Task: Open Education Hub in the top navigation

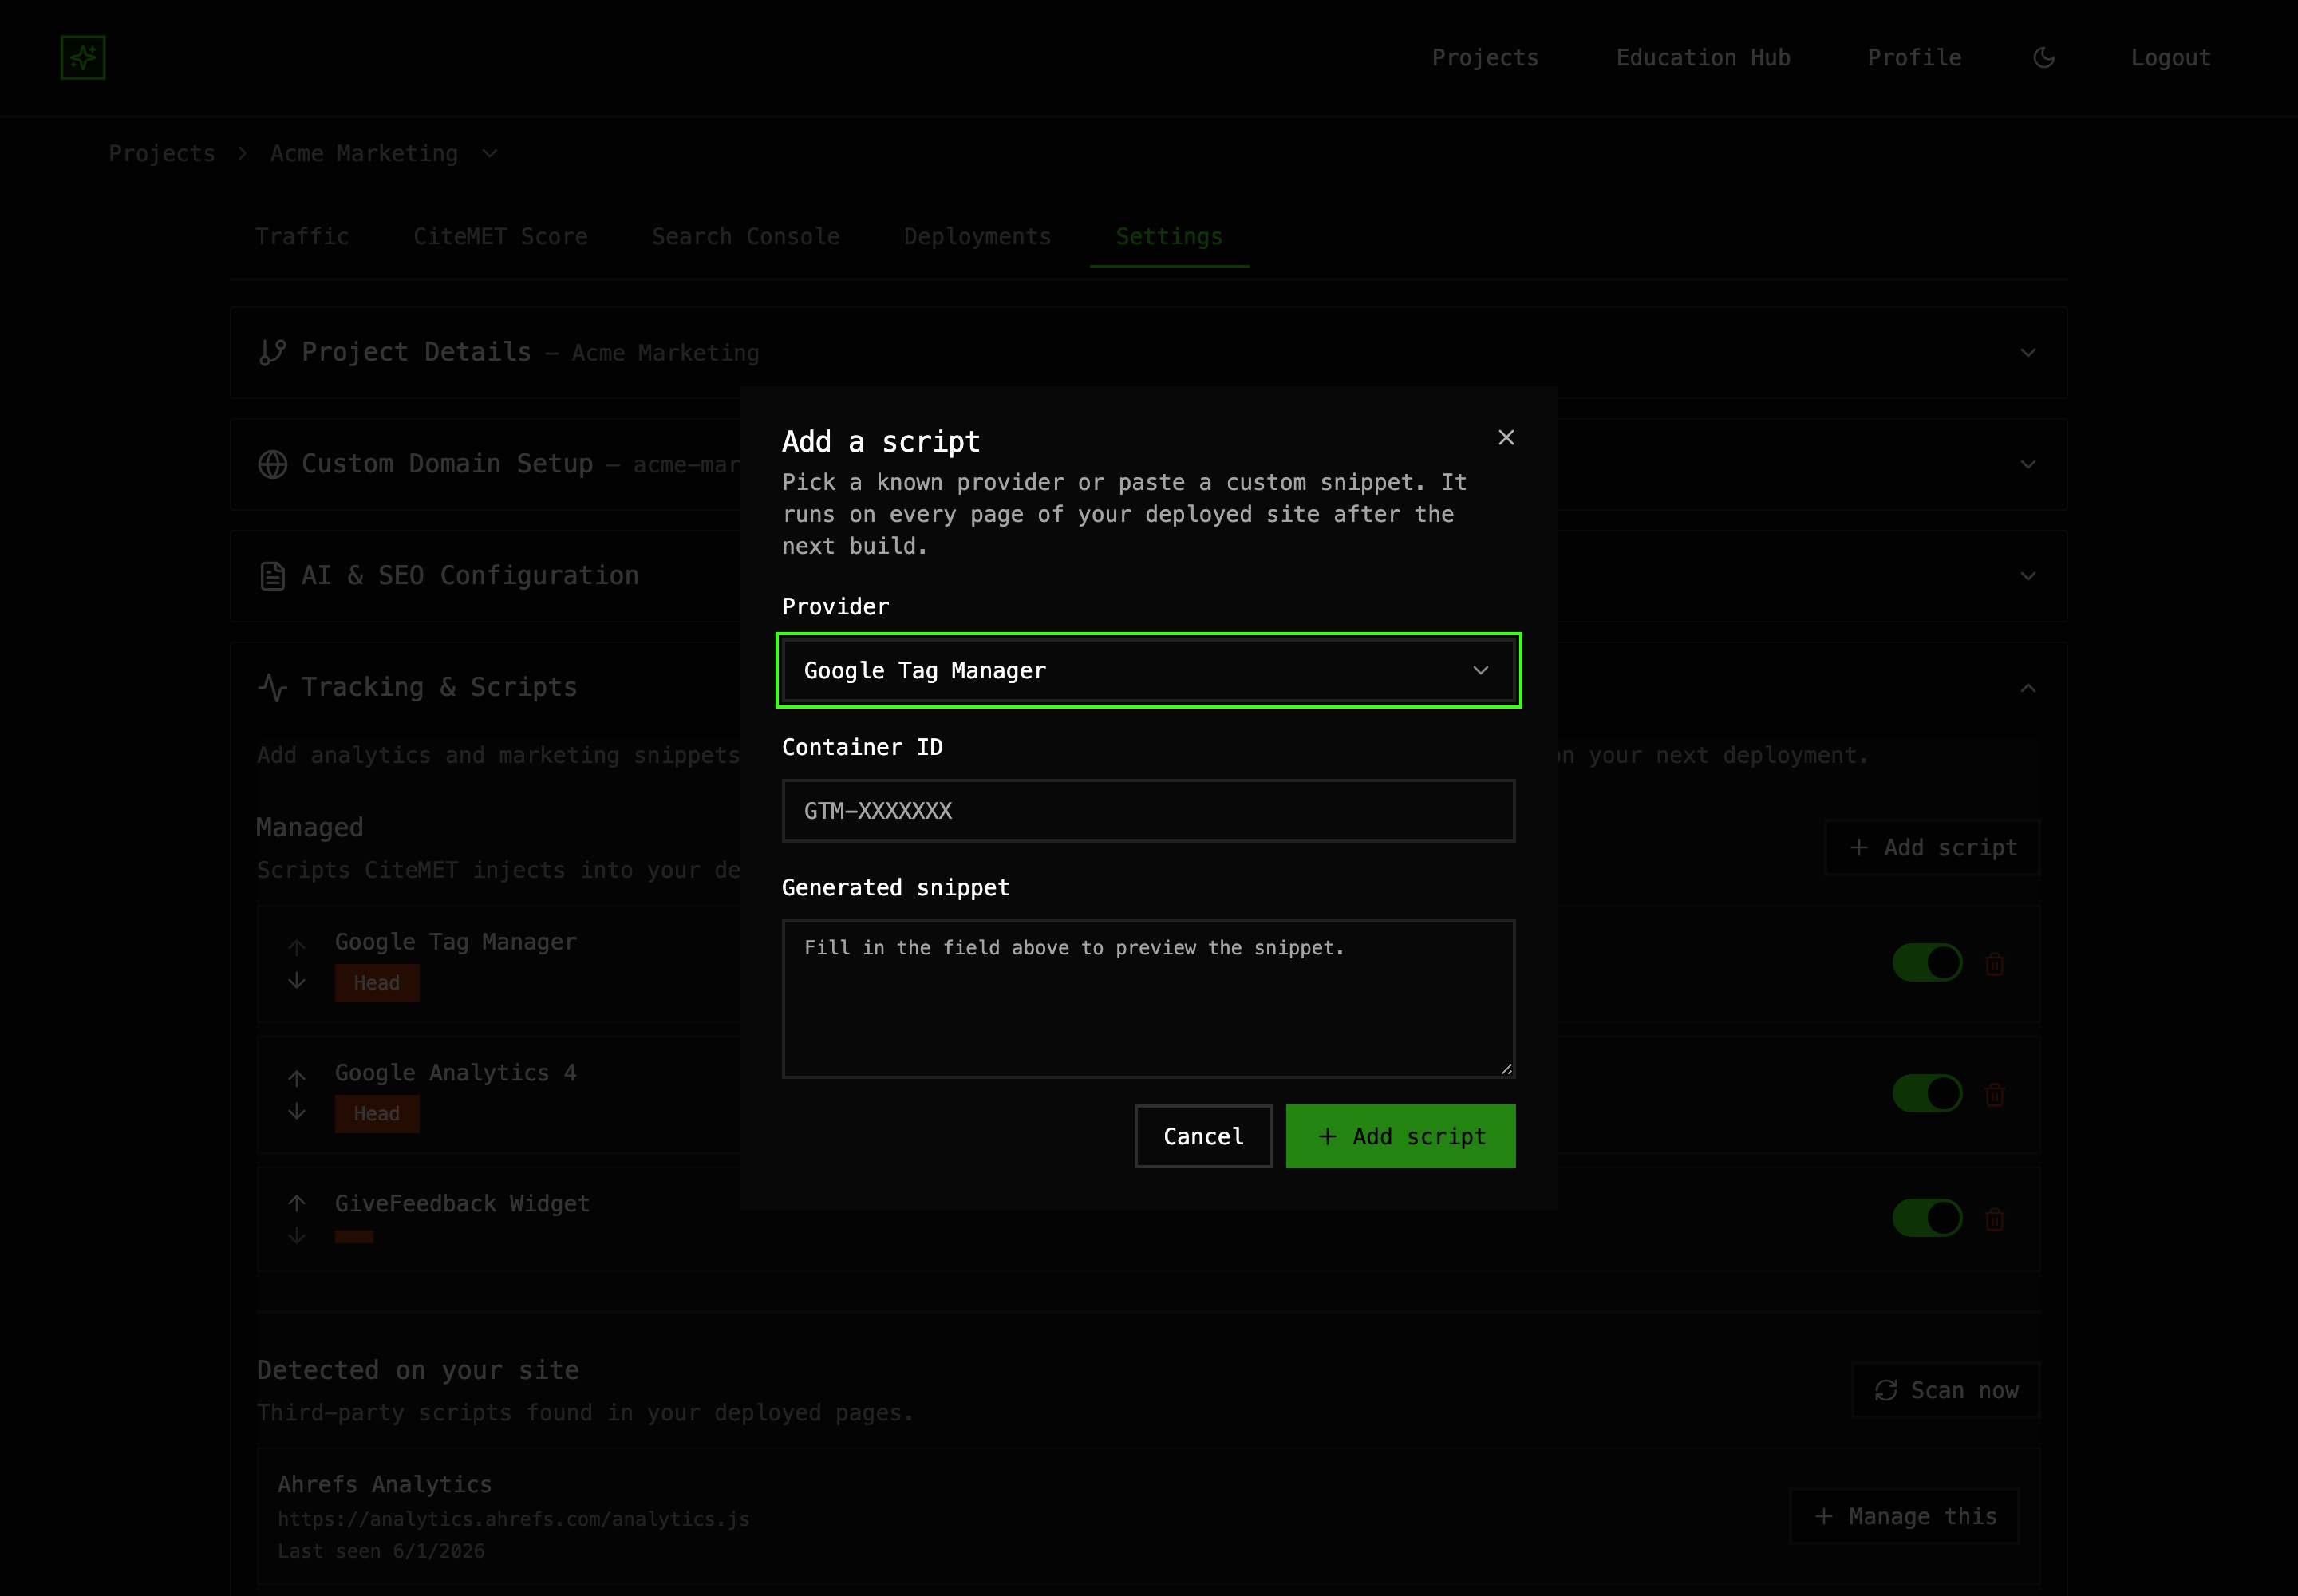Action: pyautogui.click(x=1703, y=58)
